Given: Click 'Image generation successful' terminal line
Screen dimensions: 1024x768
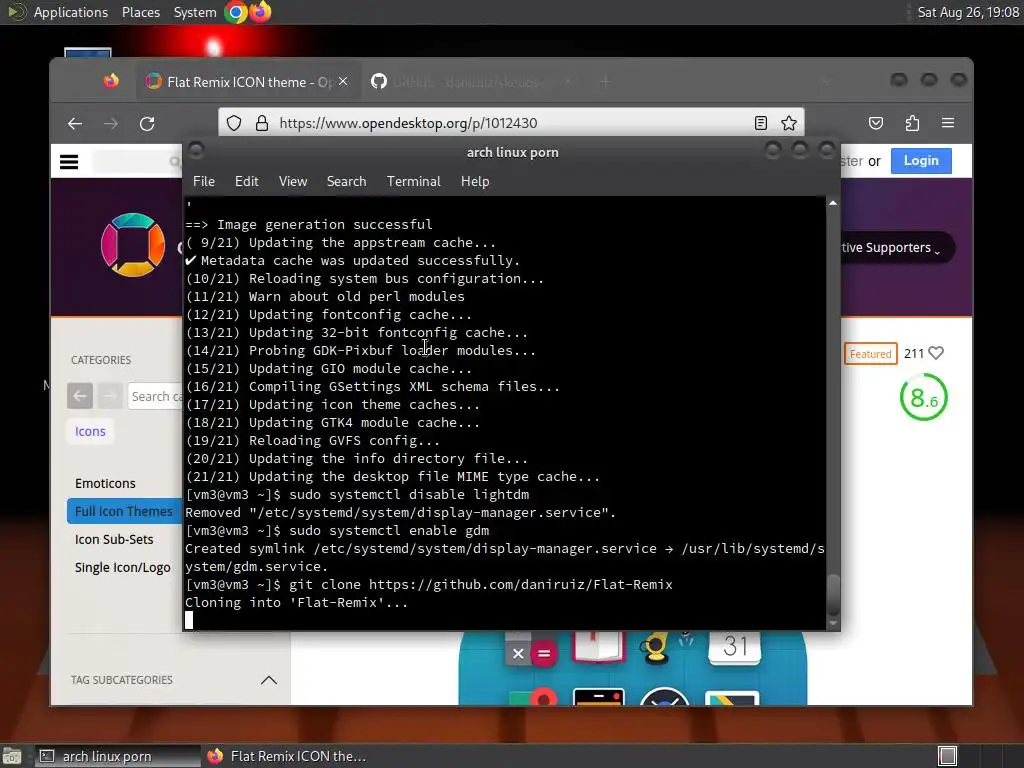Looking at the screenshot, I should pos(309,225).
